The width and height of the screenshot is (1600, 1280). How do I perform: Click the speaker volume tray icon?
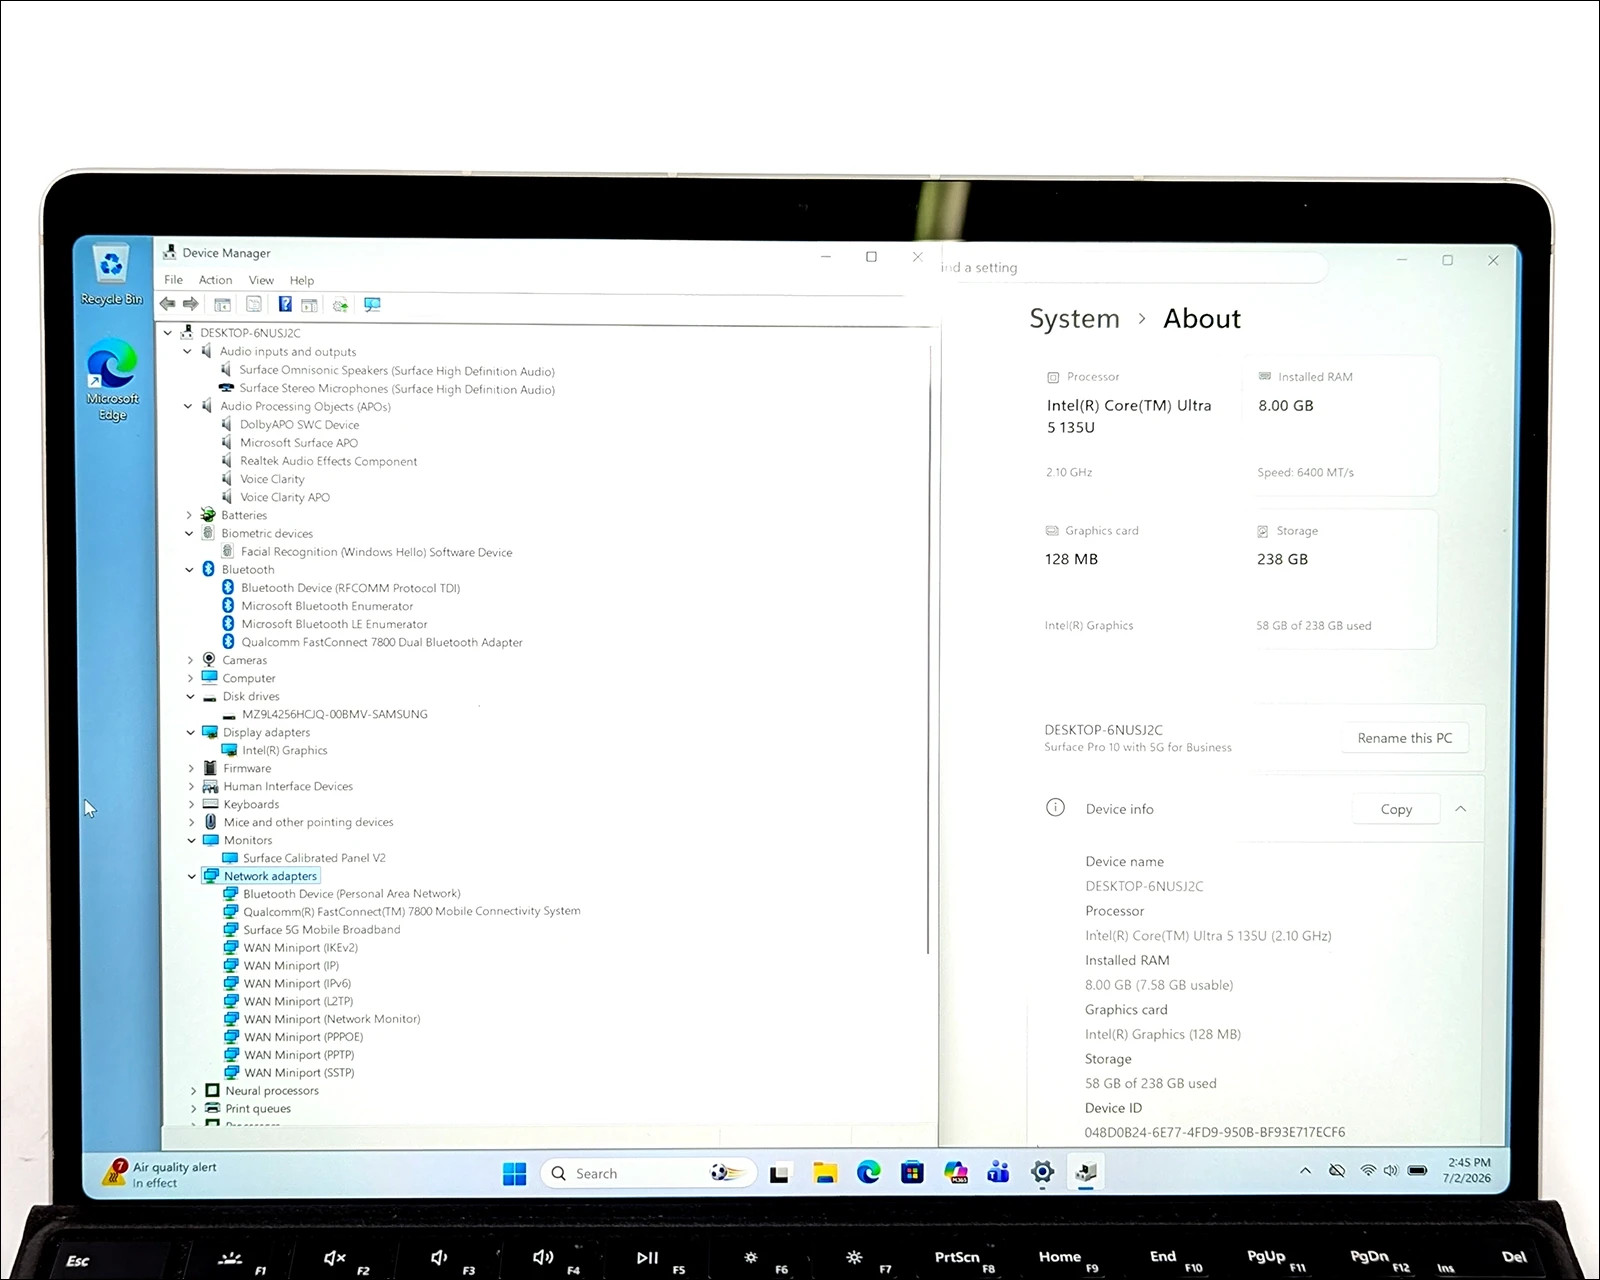point(1390,1170)
